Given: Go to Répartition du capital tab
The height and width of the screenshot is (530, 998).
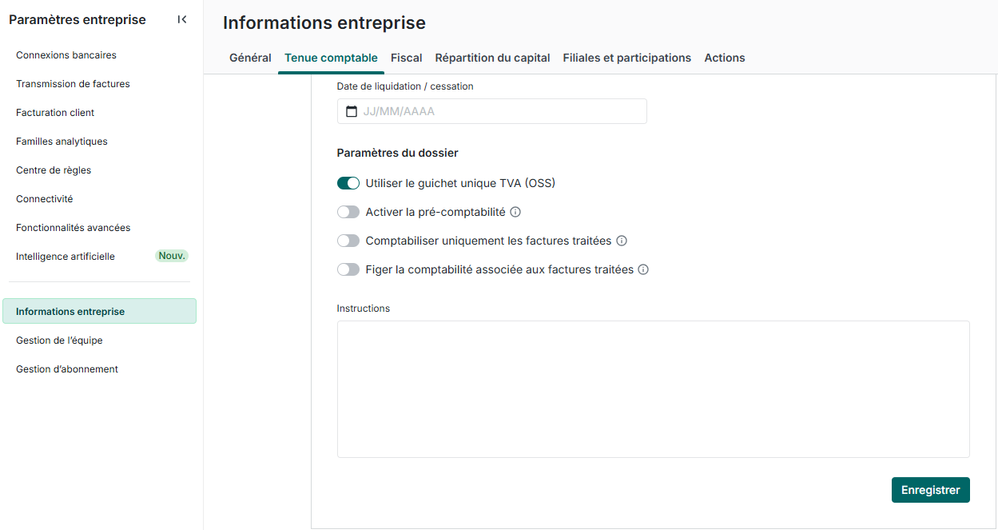Looking at the screenshot, I should pos(492,58).
